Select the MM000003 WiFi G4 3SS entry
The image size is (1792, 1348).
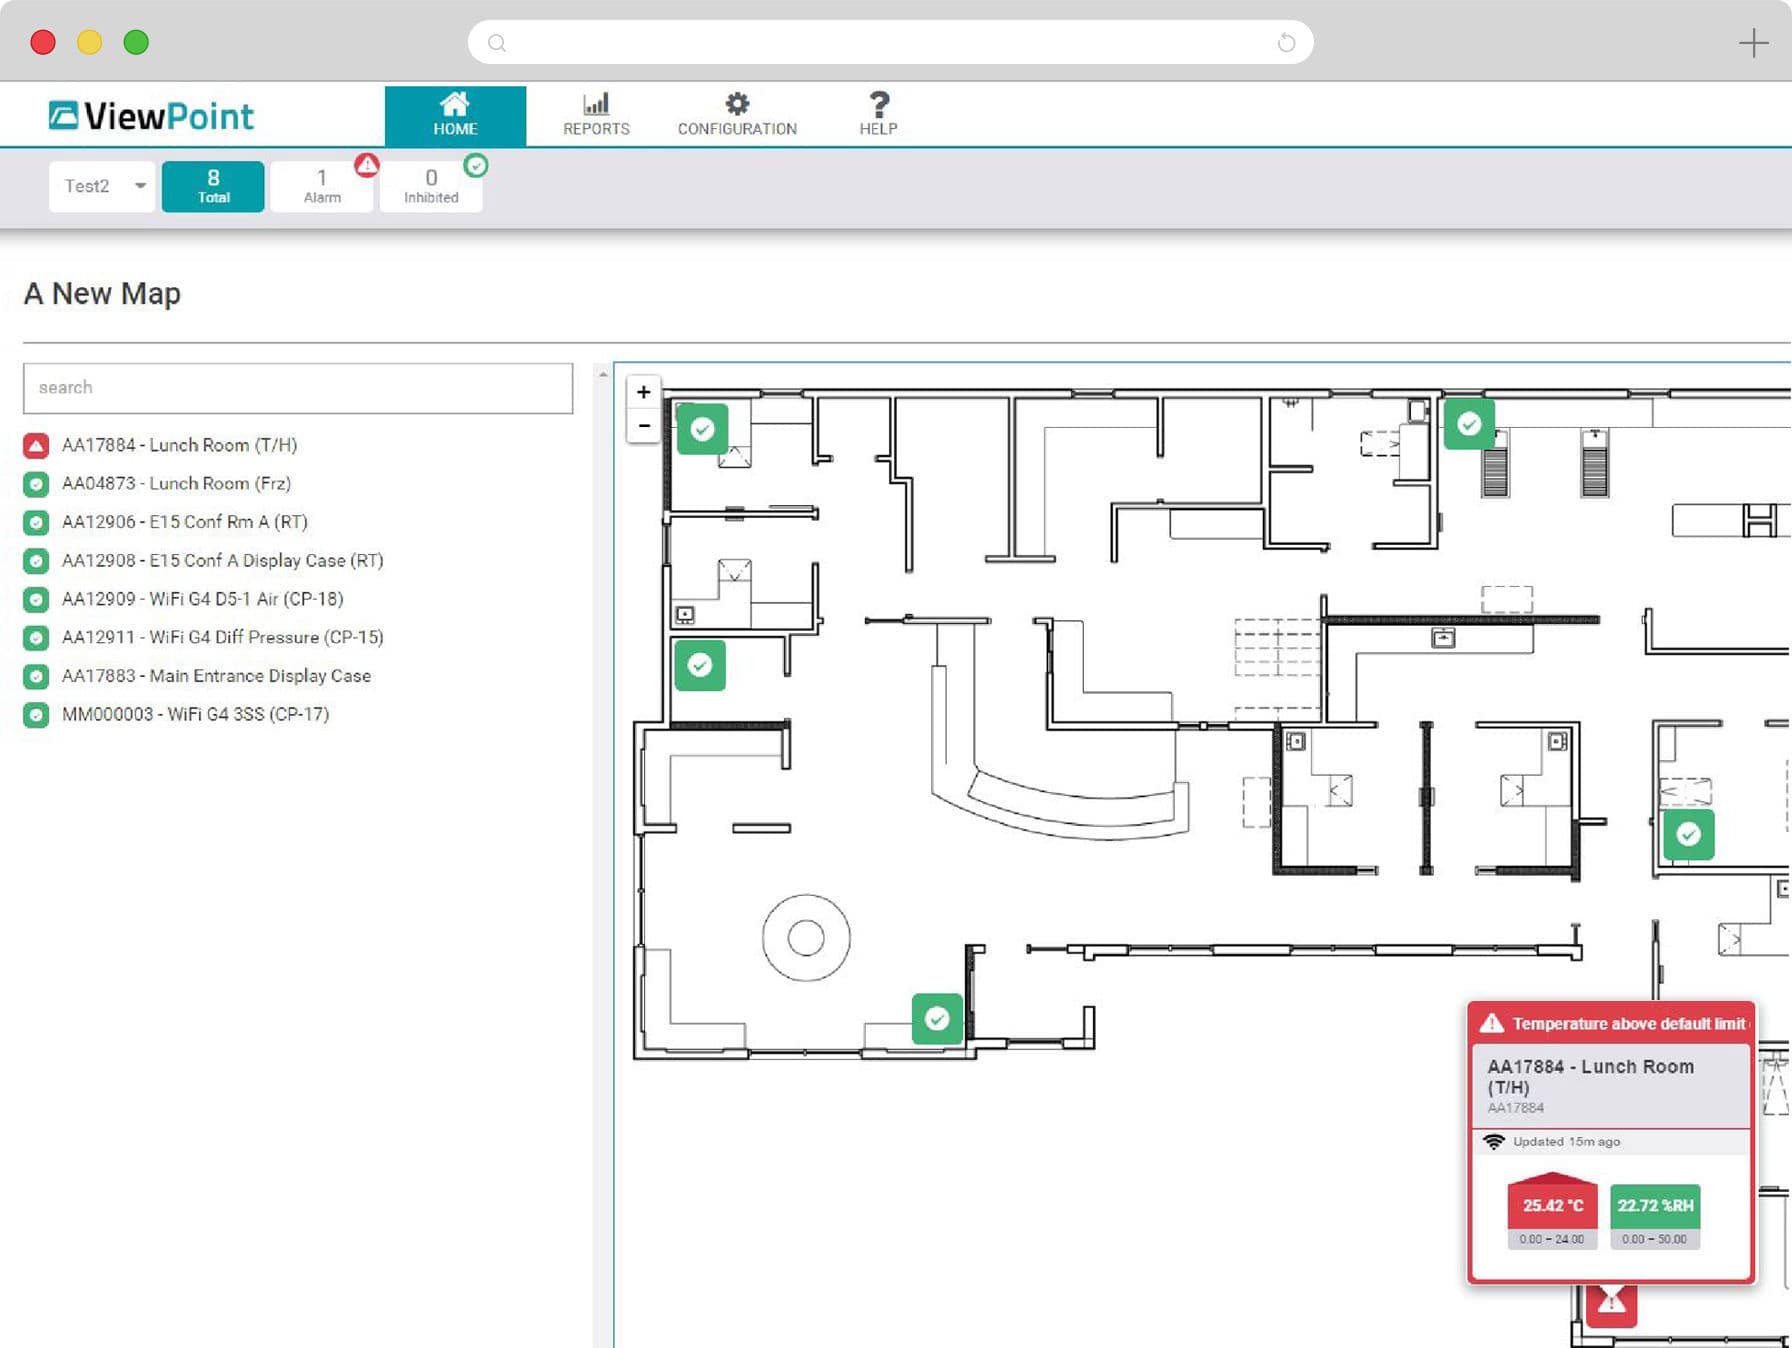pos(195,714)
